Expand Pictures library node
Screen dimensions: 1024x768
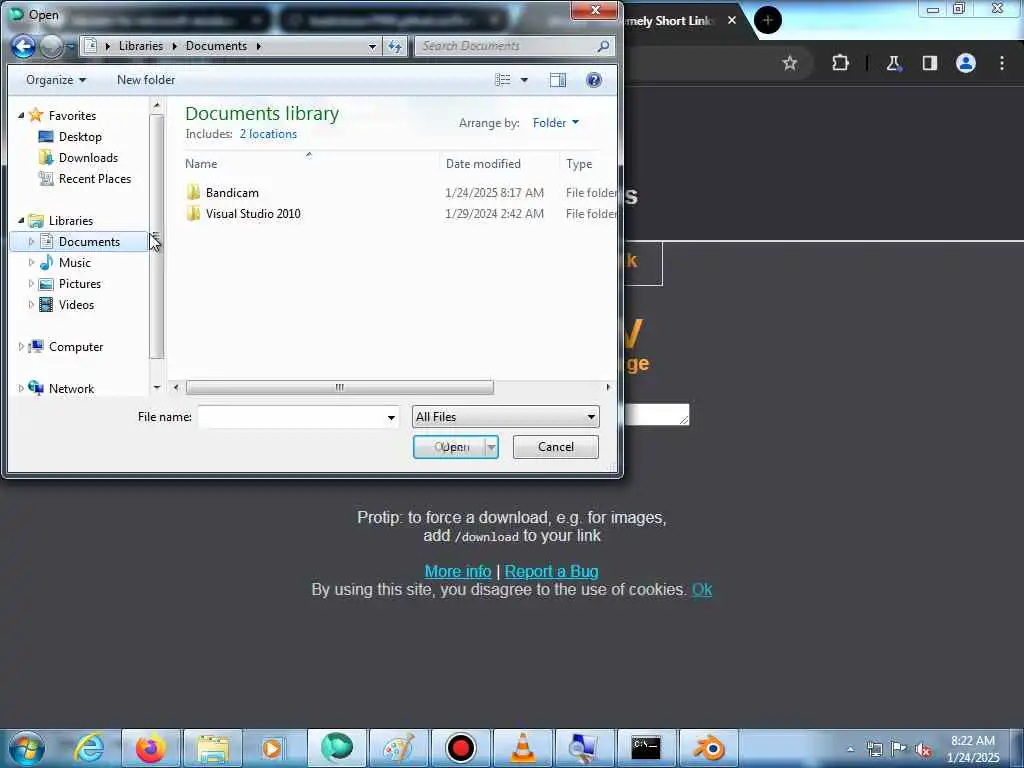pyautogui.click(x=31, y=283)
